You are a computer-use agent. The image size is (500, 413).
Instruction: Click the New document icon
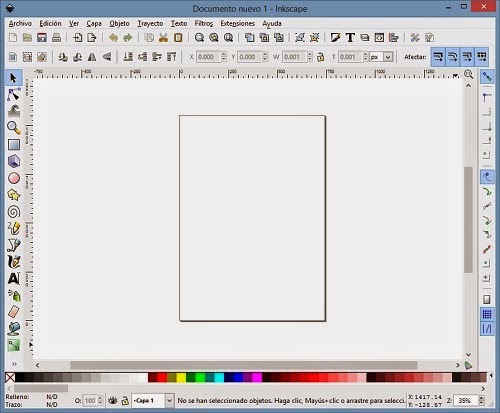(x=13, y=37)
